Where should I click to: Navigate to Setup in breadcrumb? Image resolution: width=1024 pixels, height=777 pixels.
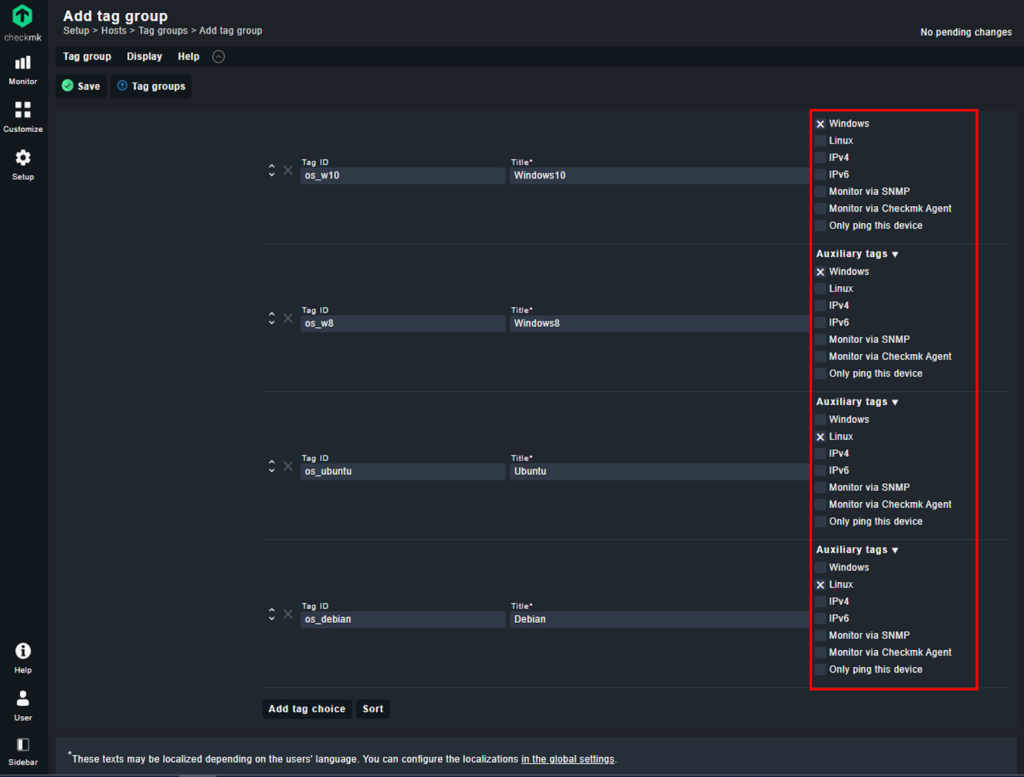click(76, 31)
